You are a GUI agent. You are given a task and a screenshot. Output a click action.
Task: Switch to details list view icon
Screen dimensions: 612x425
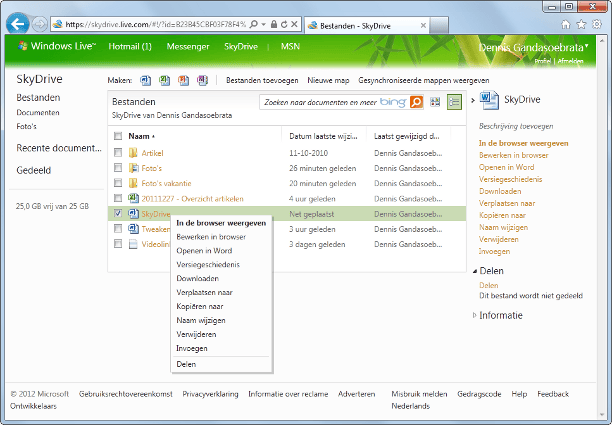[454, 102]
